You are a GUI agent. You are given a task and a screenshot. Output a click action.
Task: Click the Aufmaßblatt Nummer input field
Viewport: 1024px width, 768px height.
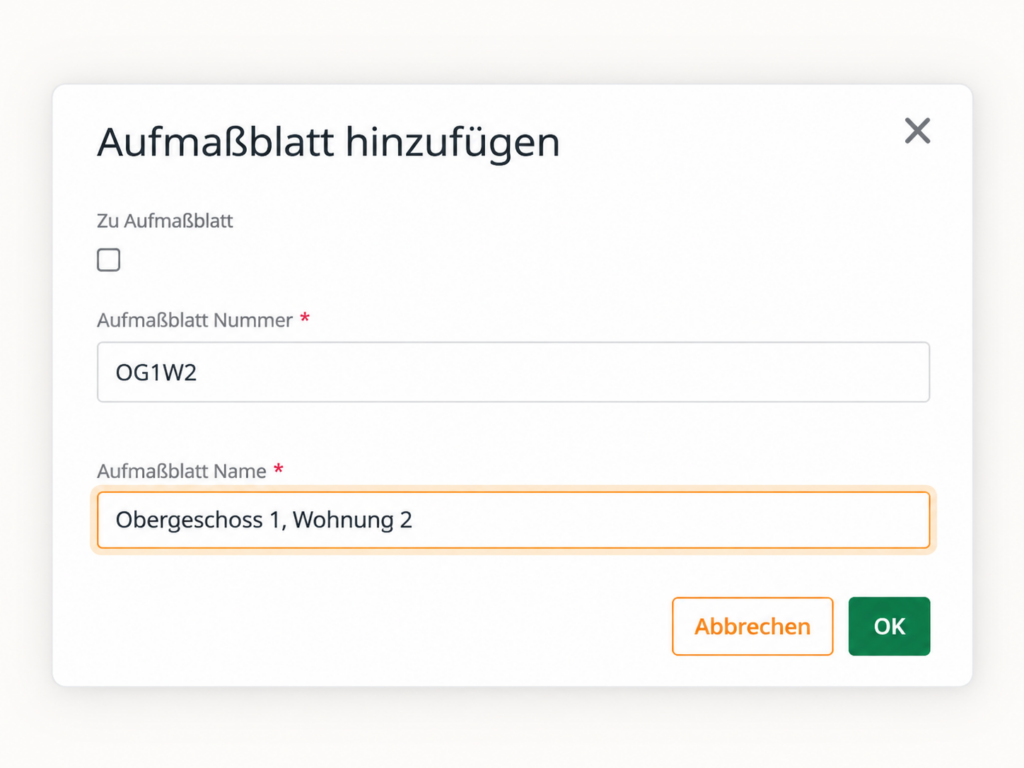(513, 372)
